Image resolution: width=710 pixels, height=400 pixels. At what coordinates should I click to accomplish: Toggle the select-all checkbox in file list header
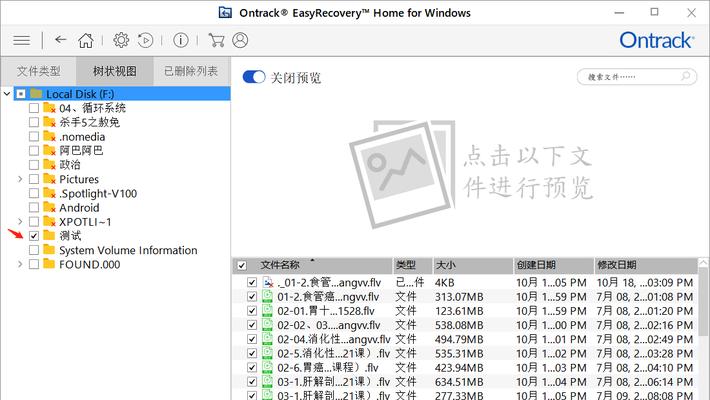[x=242, y=265]
